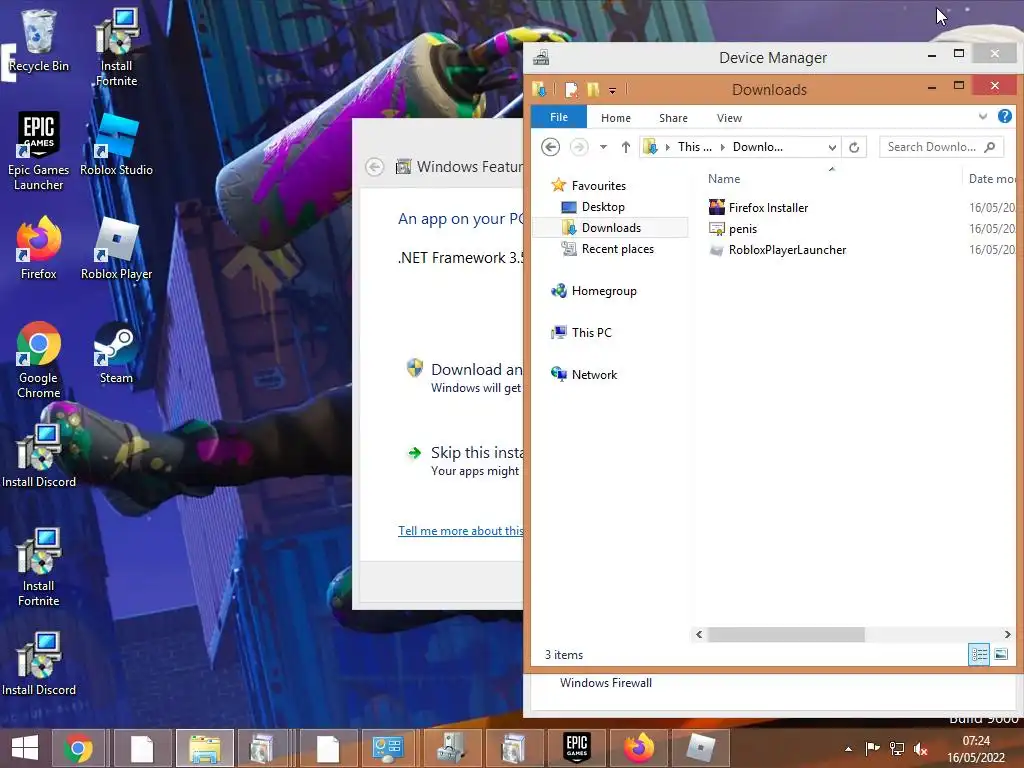Image resolution: width=1024 pixels, height=768 pixels.
Task: Open Epic Games taskbar button
Action: [x=577, y=748]
